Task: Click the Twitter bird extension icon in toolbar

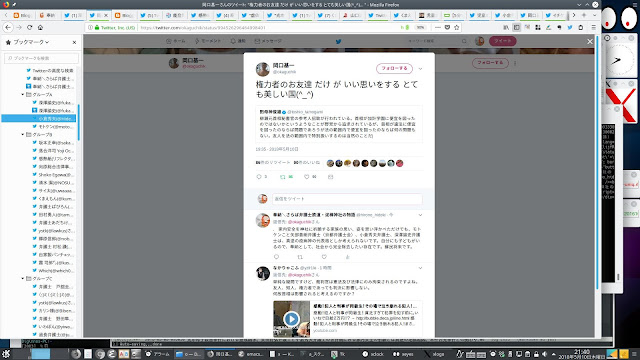Action: tap(570, 27)
